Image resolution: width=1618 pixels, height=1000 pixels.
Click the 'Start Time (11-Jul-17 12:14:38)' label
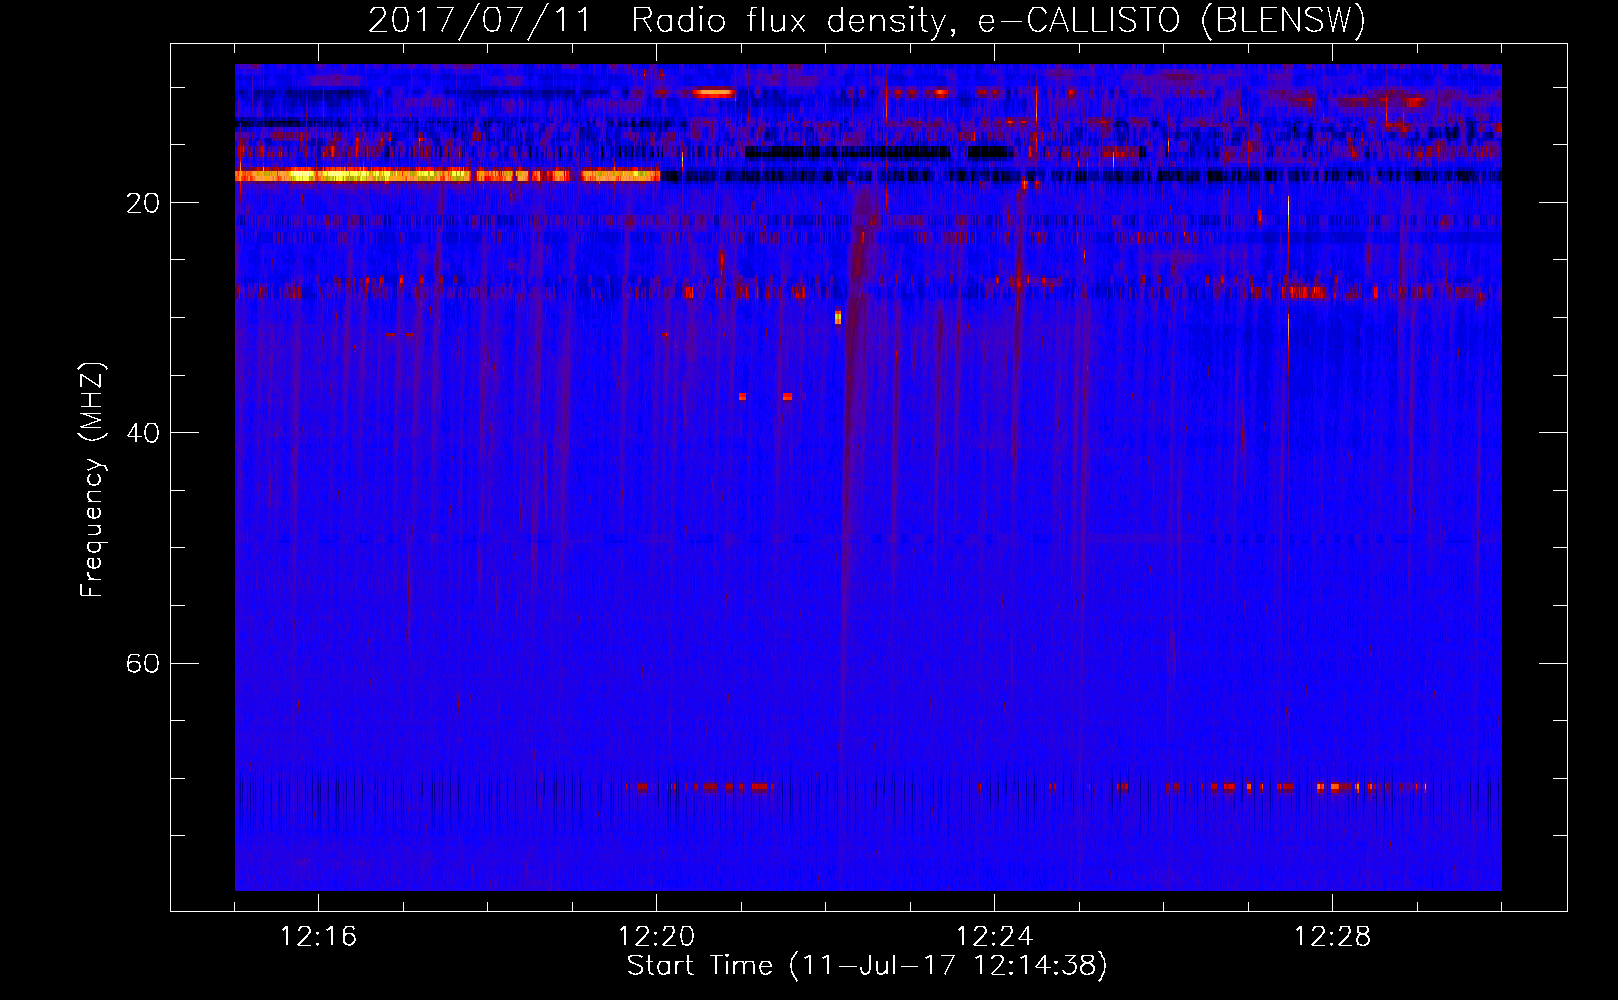coord(867,966)
